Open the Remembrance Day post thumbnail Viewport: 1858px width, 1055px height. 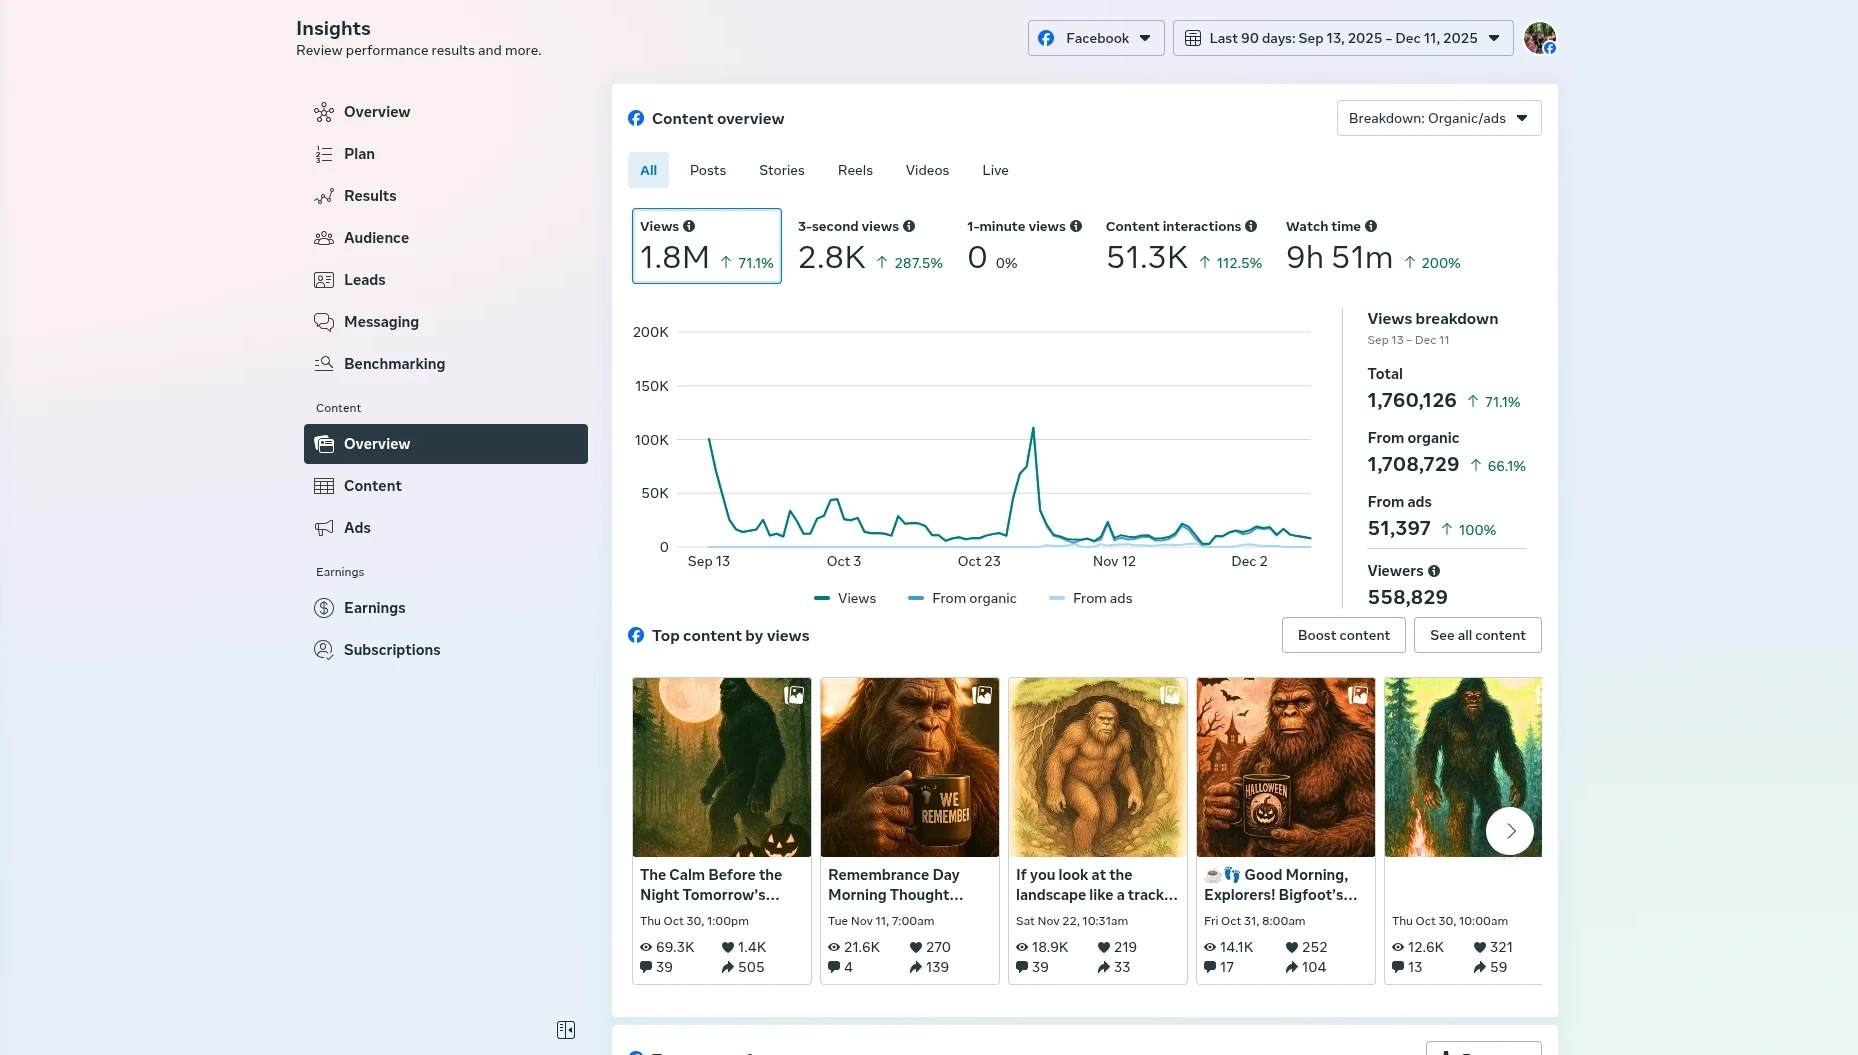(909, 767)
